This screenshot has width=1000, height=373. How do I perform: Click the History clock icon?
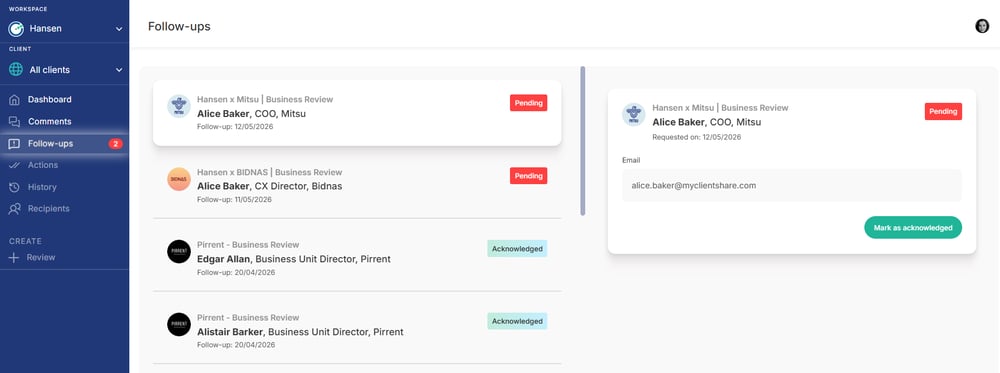point(14,187)
